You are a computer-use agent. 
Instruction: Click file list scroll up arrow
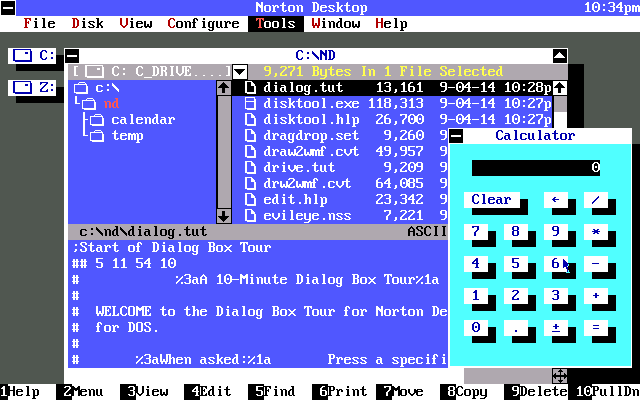pos(560,88)
